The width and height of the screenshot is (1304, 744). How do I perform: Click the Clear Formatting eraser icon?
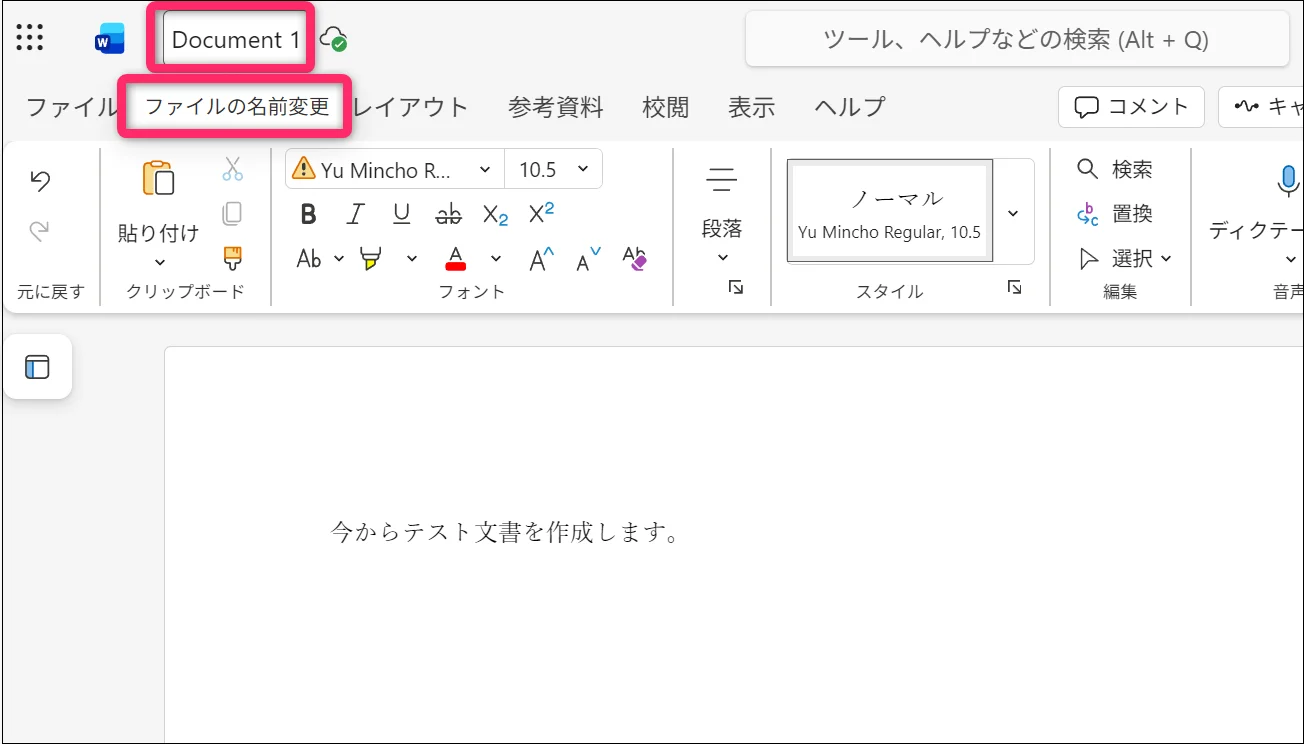point(635,259)
